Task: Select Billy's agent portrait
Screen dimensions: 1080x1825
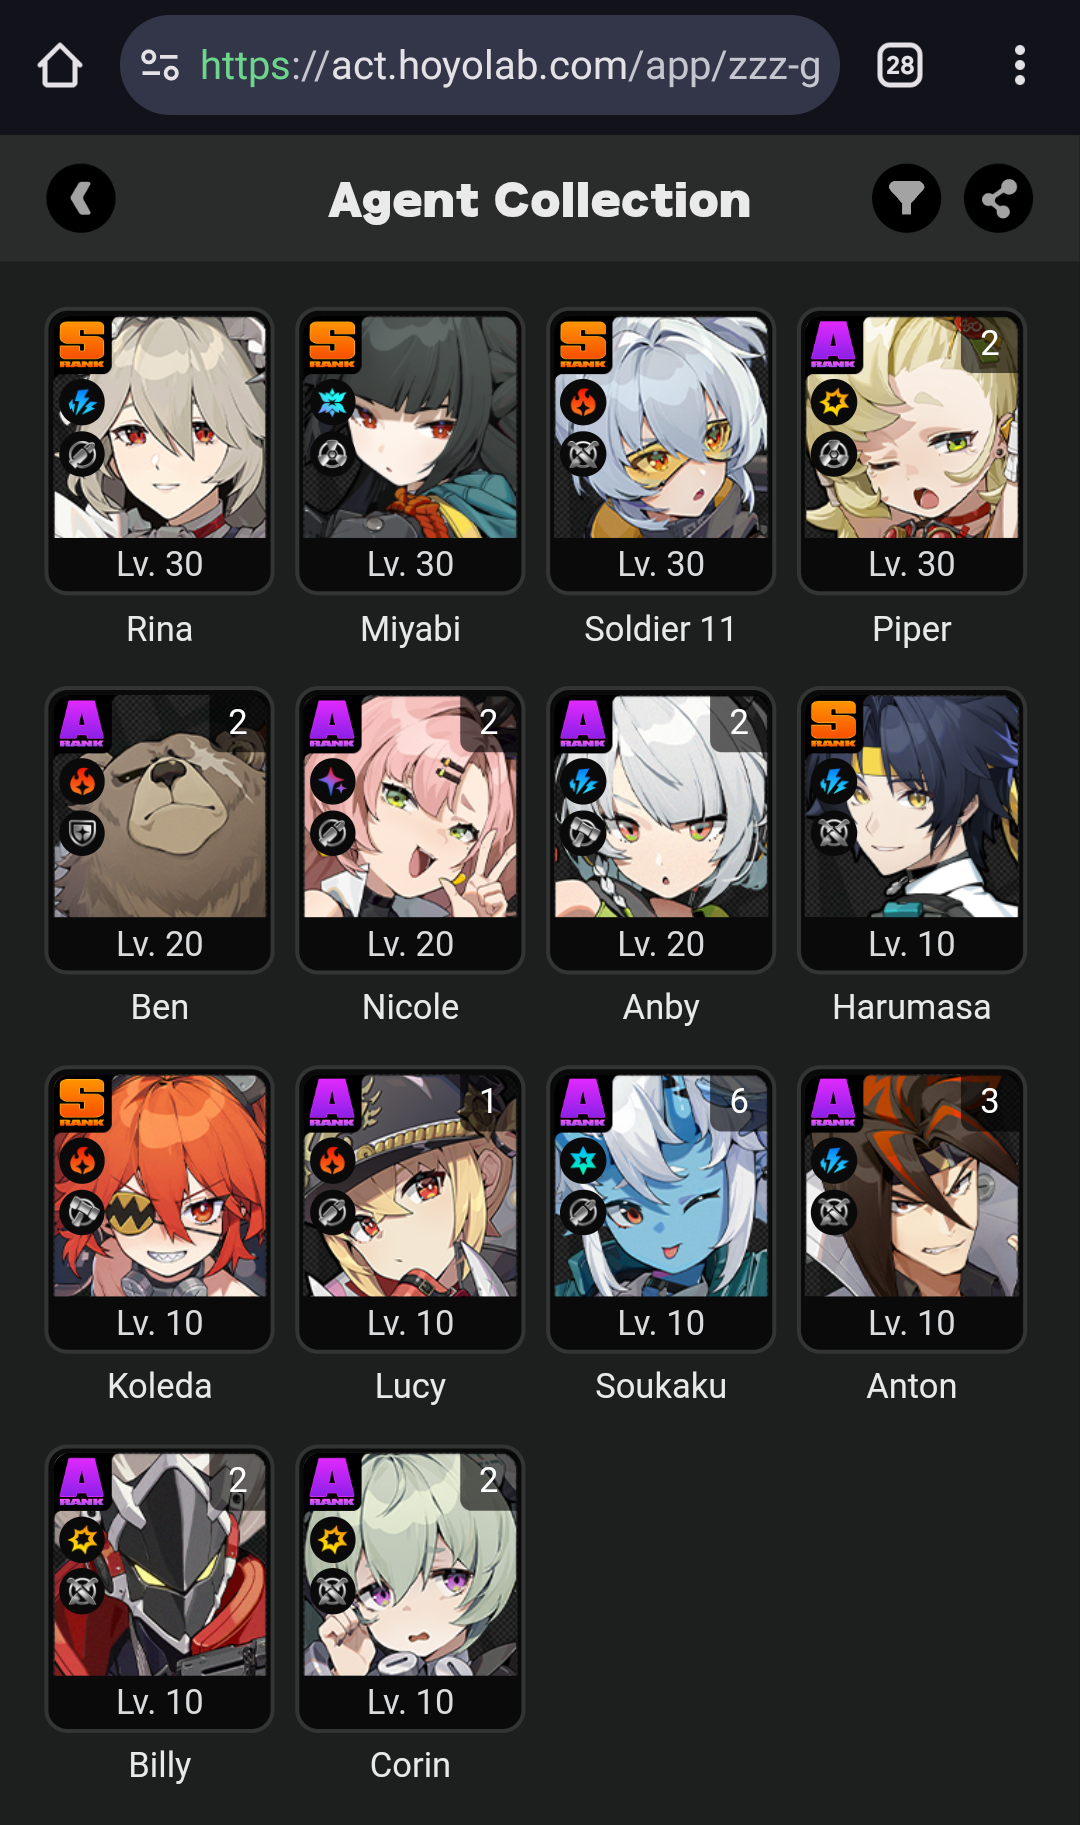Action: point(160,1565)
